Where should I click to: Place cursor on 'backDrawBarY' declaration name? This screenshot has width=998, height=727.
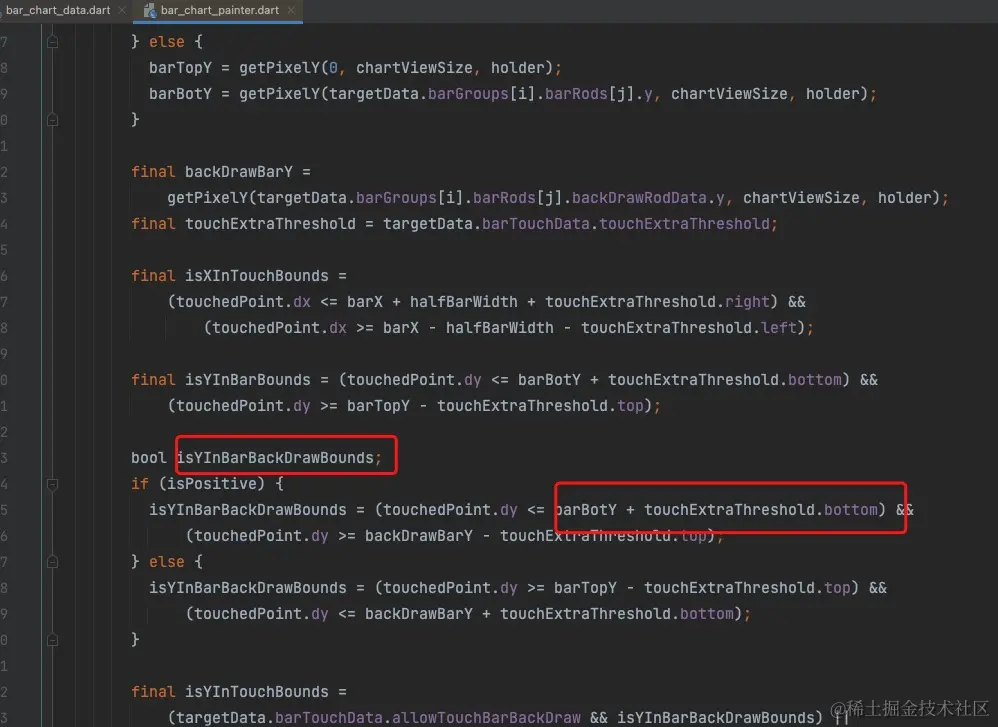tap(239, 172)
